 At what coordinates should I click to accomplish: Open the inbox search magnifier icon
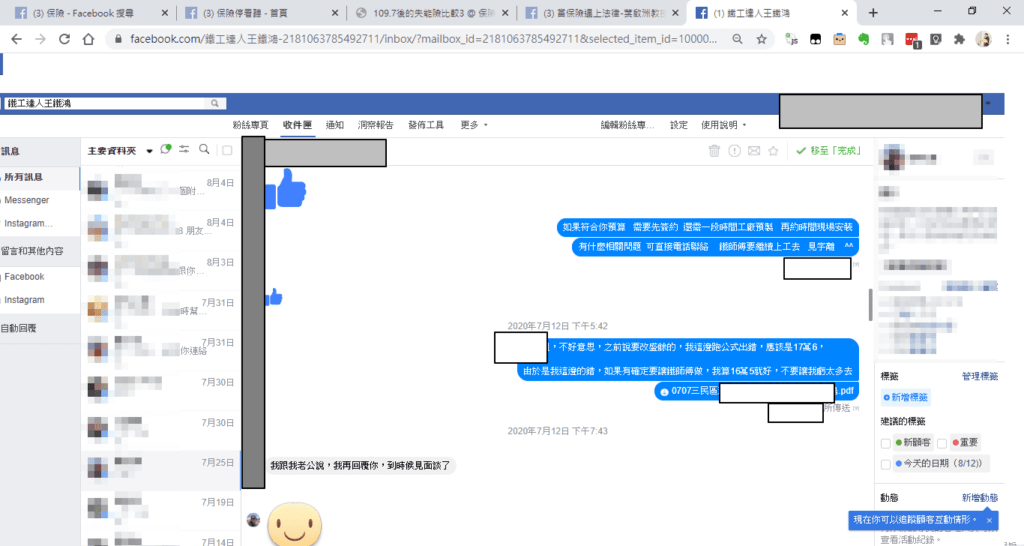pyautogui.click(x=204, y=150)
